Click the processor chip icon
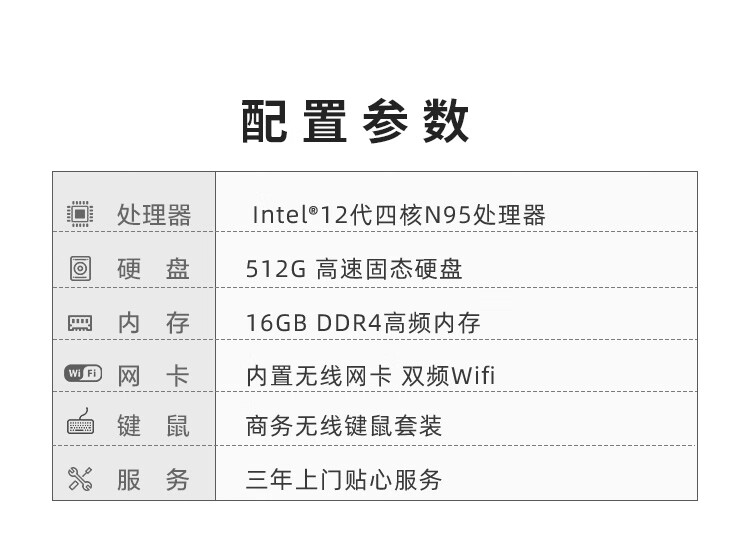The height and width of the screenshot is (549, 750). (80, 214)
